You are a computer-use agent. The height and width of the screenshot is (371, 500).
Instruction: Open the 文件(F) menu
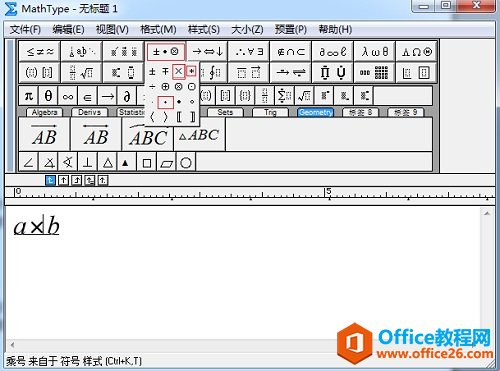(25, 29)
